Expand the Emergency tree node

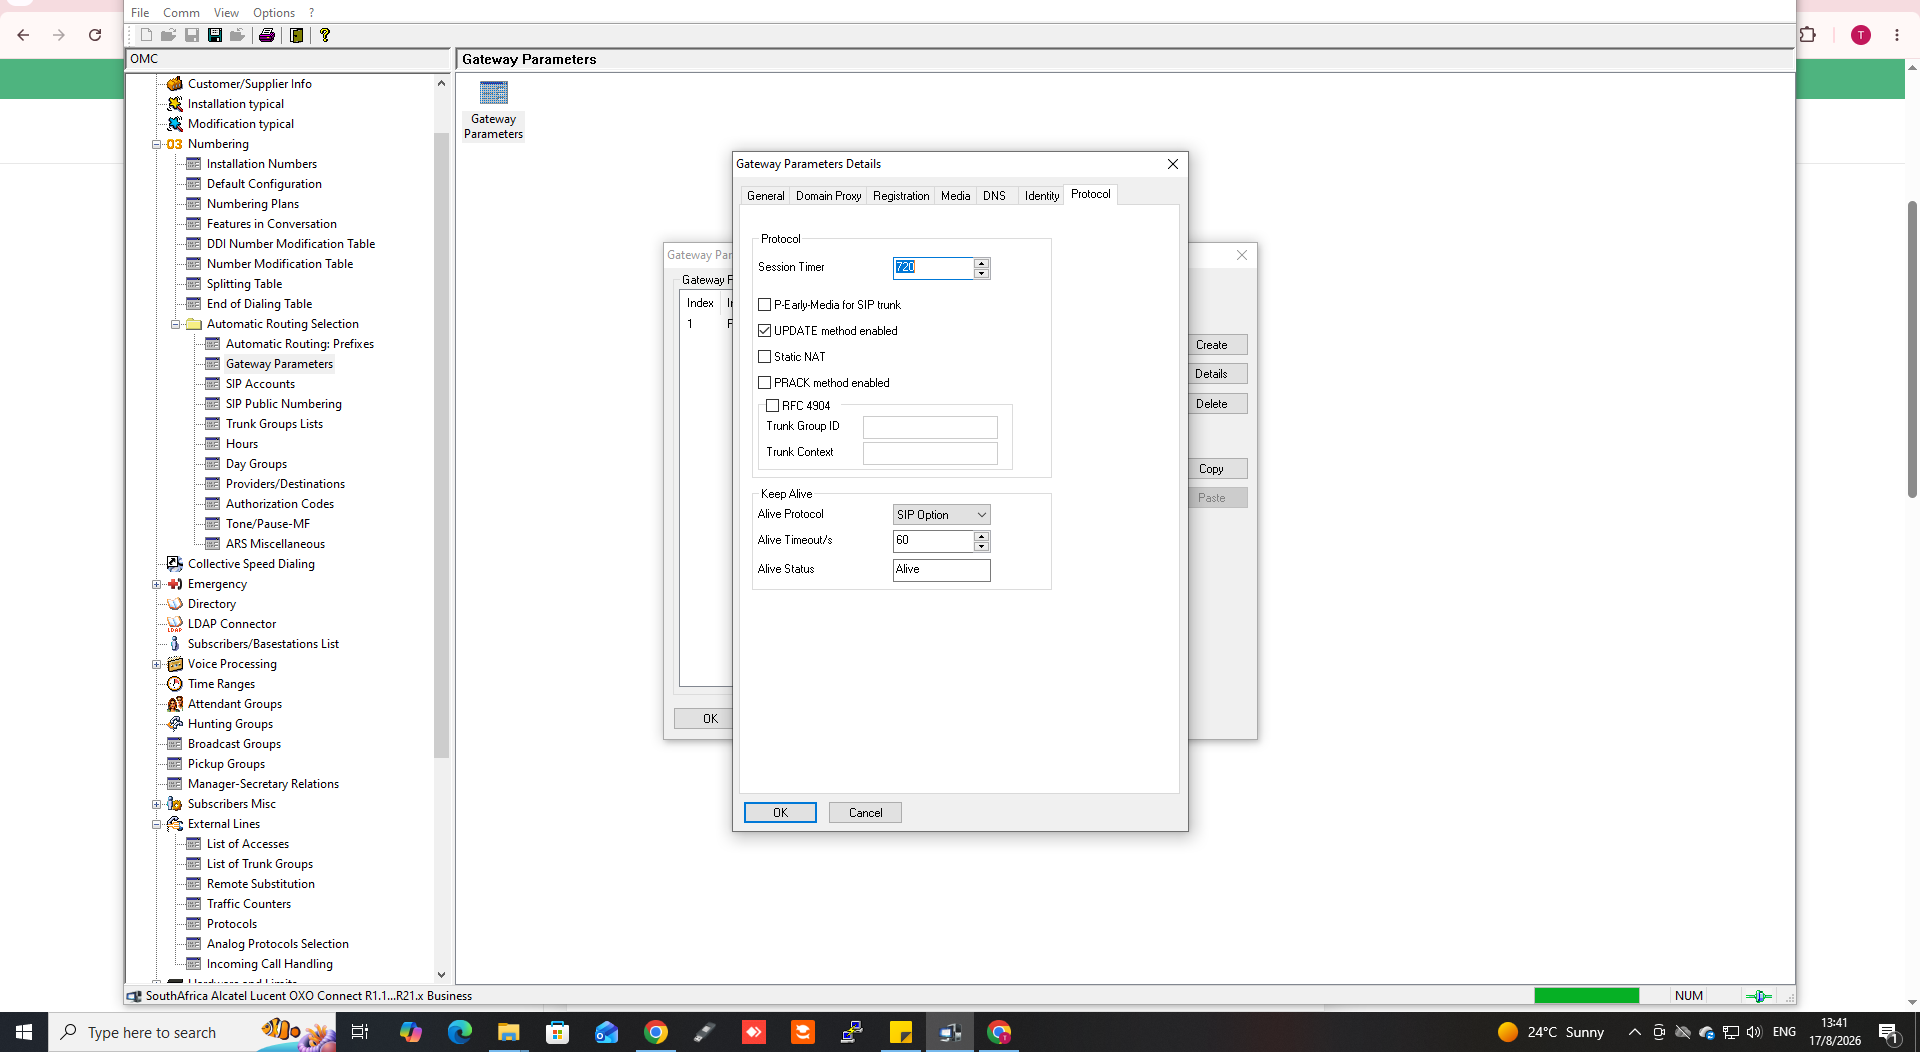[x=157, y=584]
